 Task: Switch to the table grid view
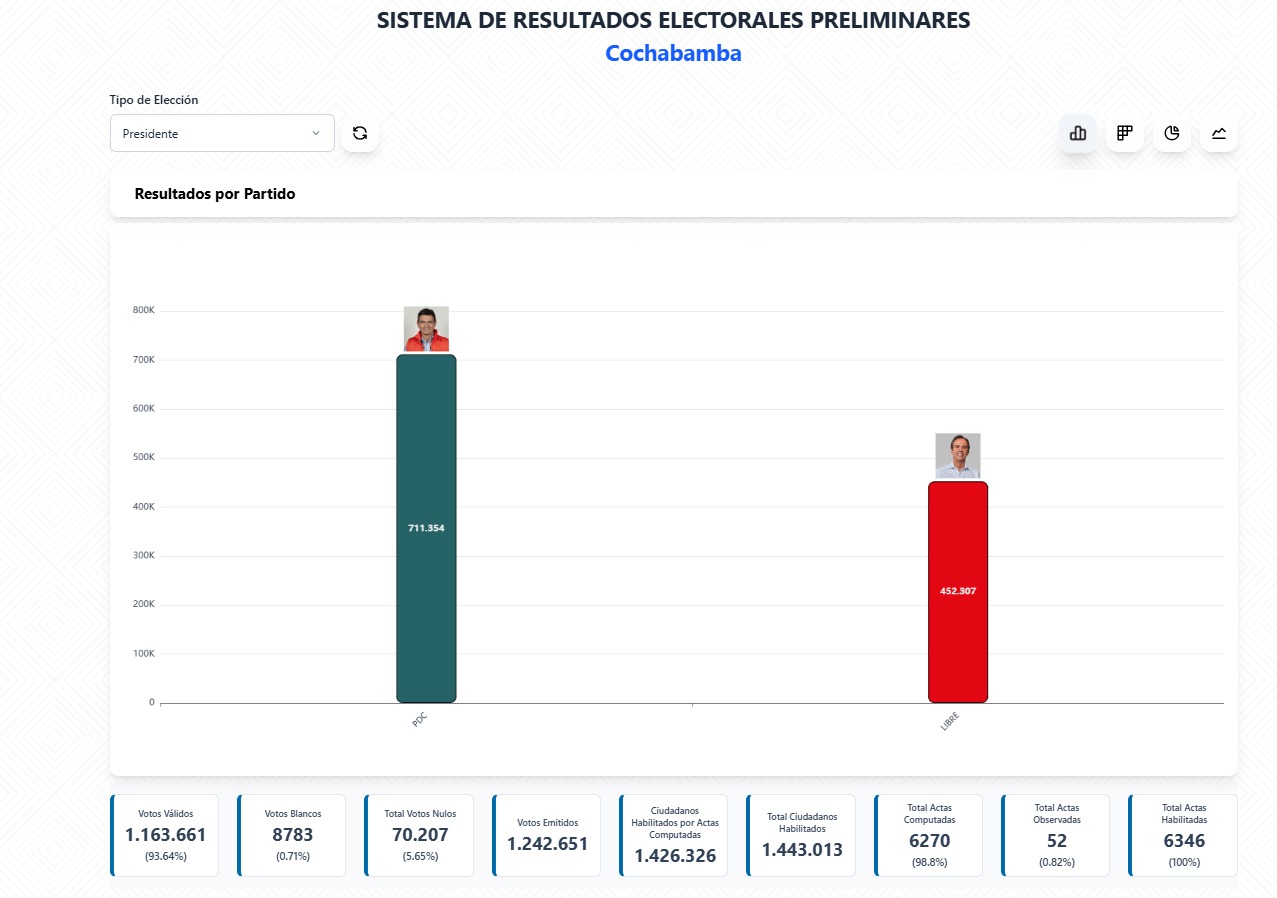pyautogui.click(x=1125, y=133)
